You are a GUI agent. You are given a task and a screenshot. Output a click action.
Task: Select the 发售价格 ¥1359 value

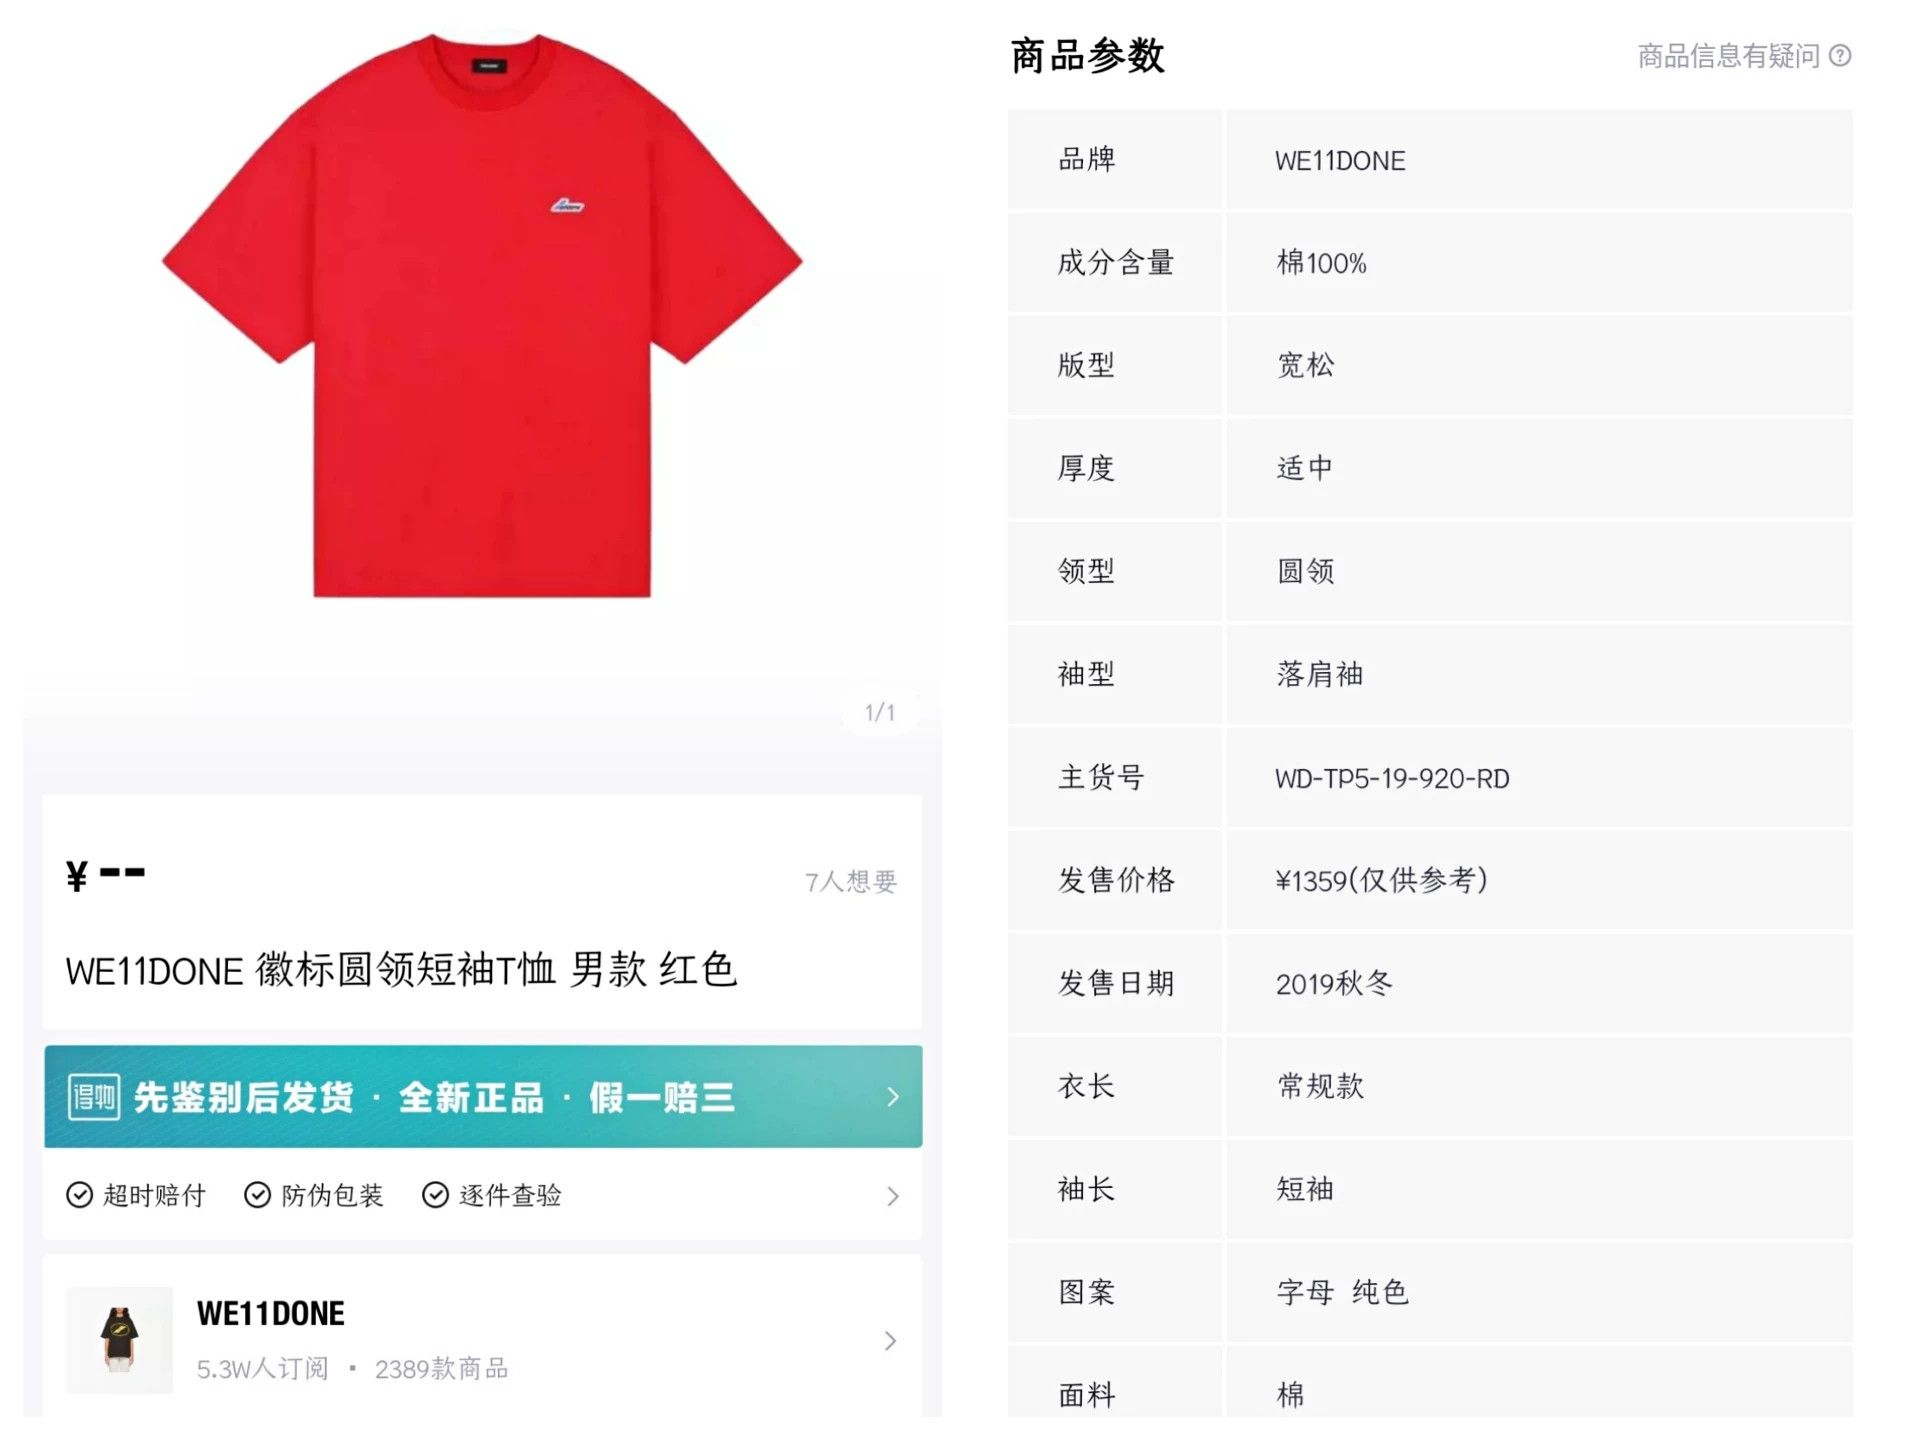tap(1382, 881)
